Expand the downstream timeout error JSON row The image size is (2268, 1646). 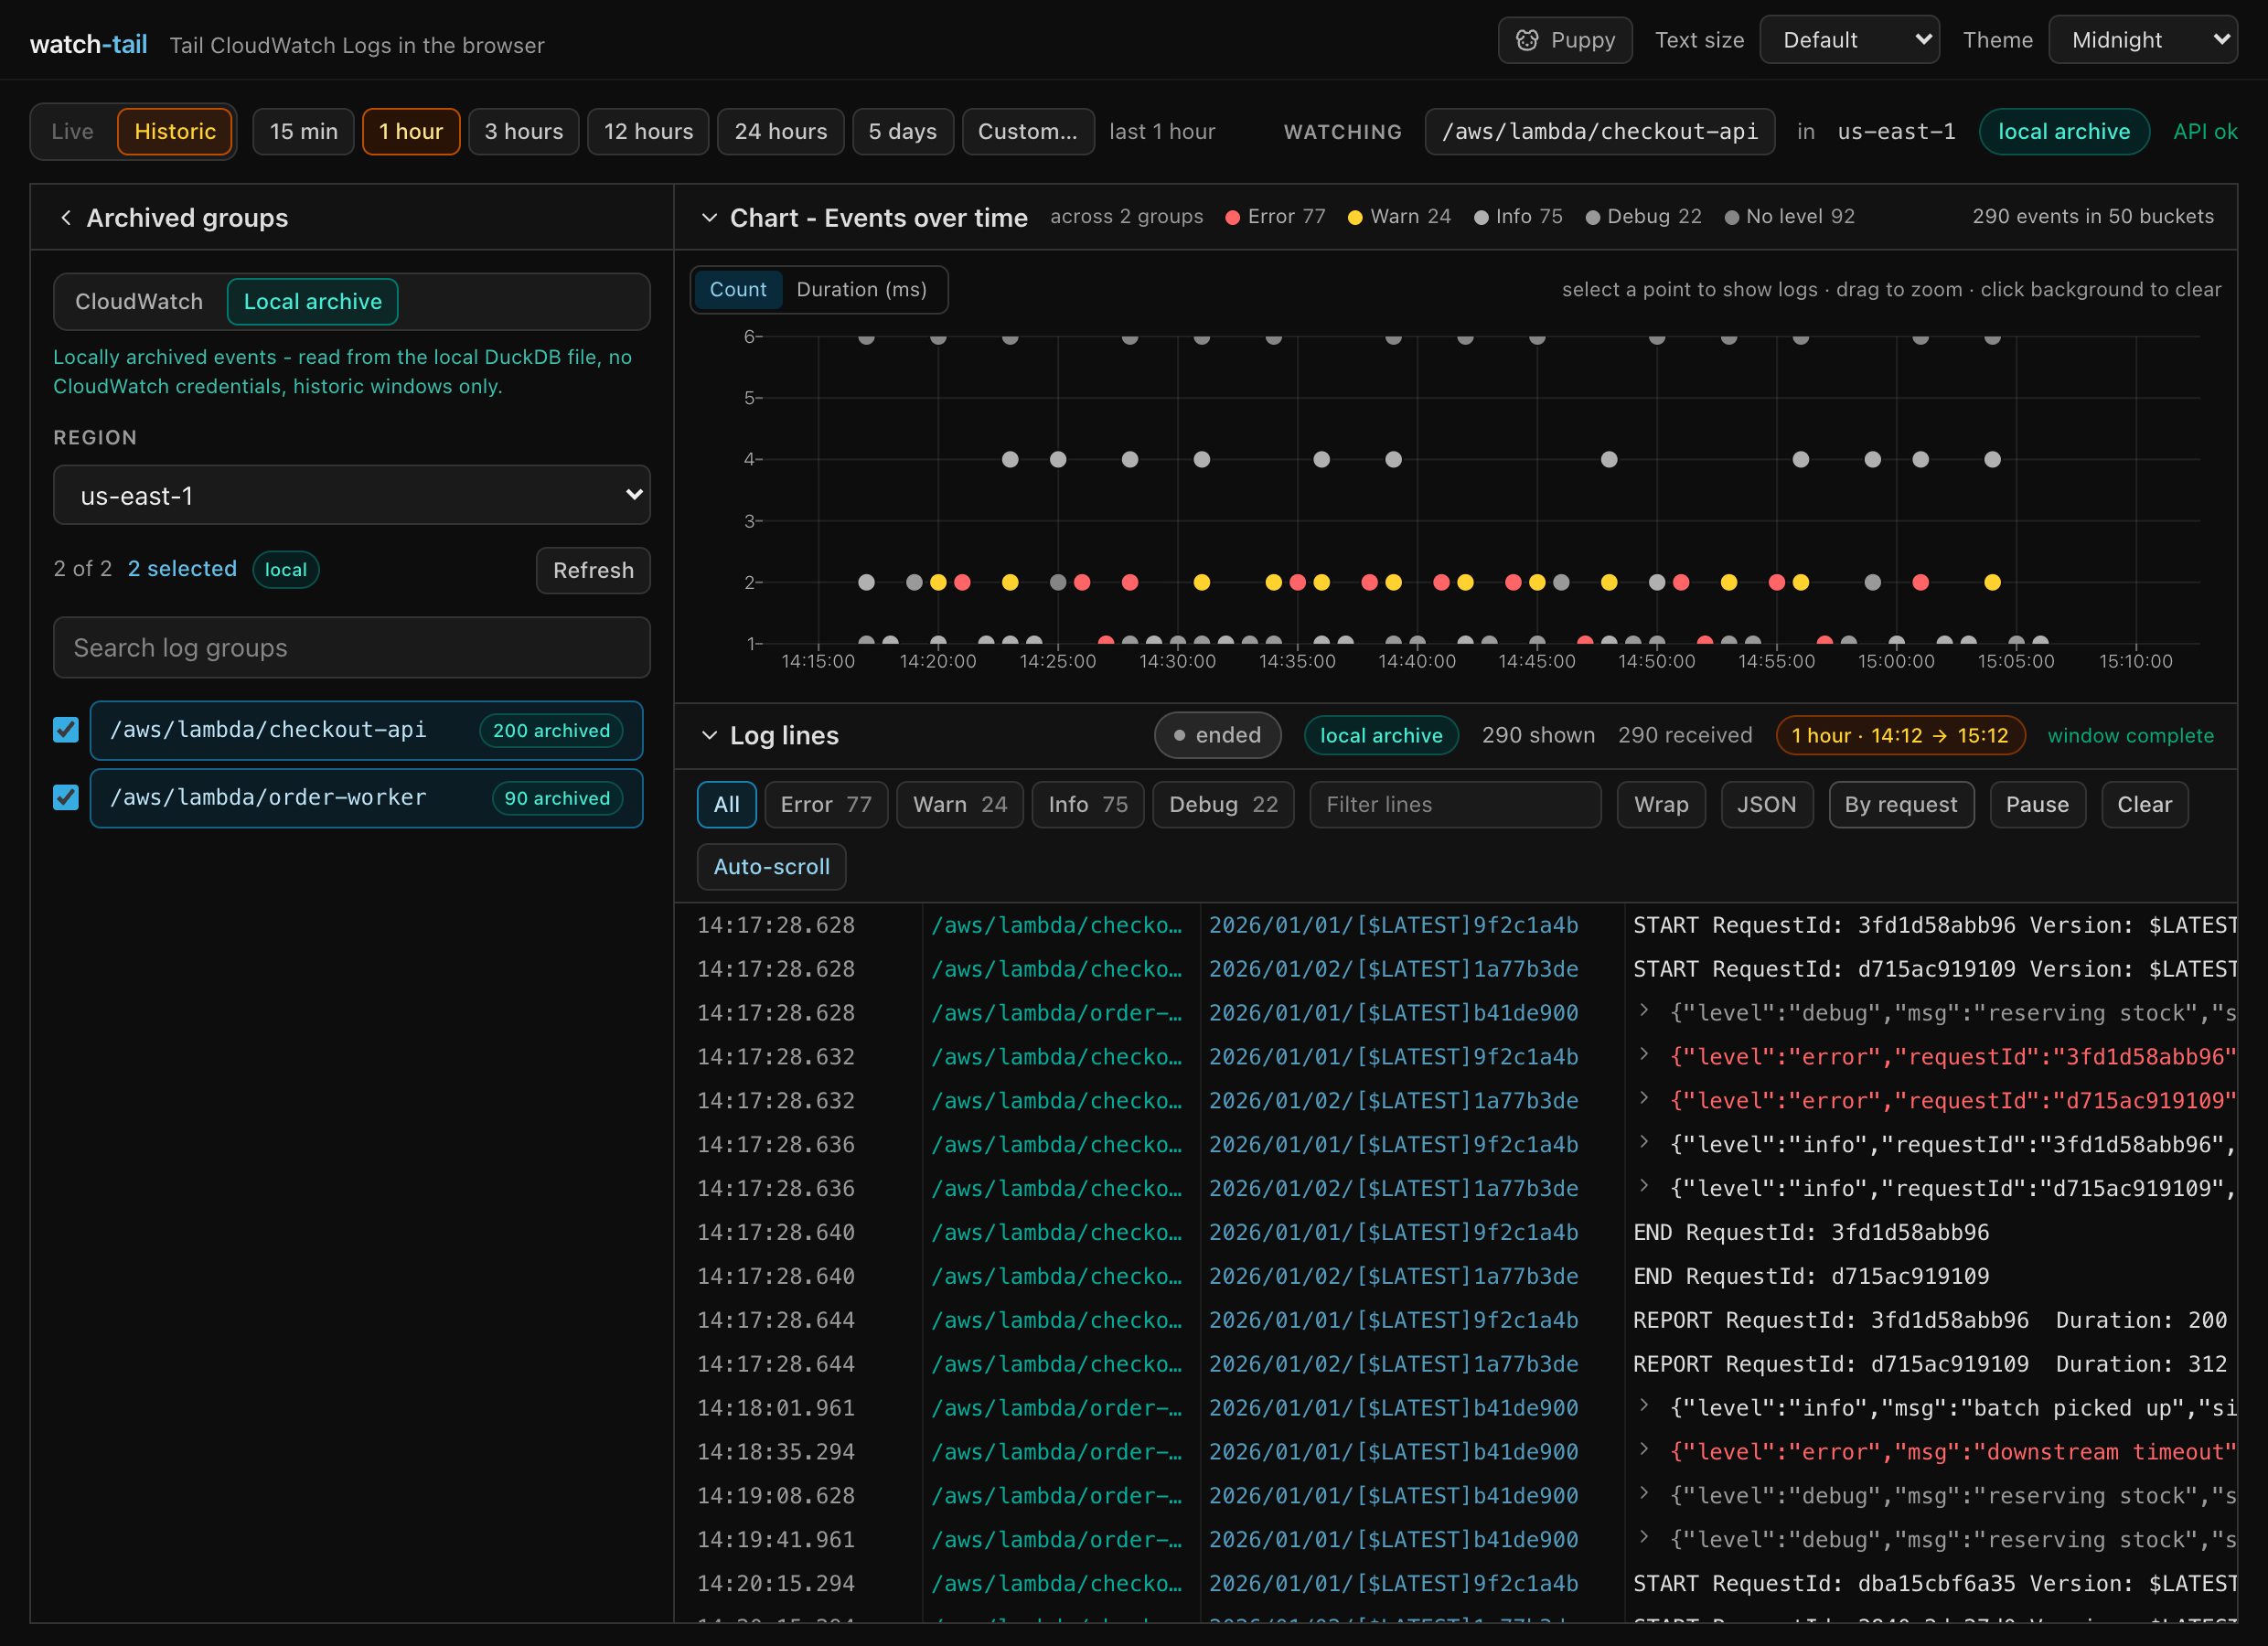point(1644,1449)
